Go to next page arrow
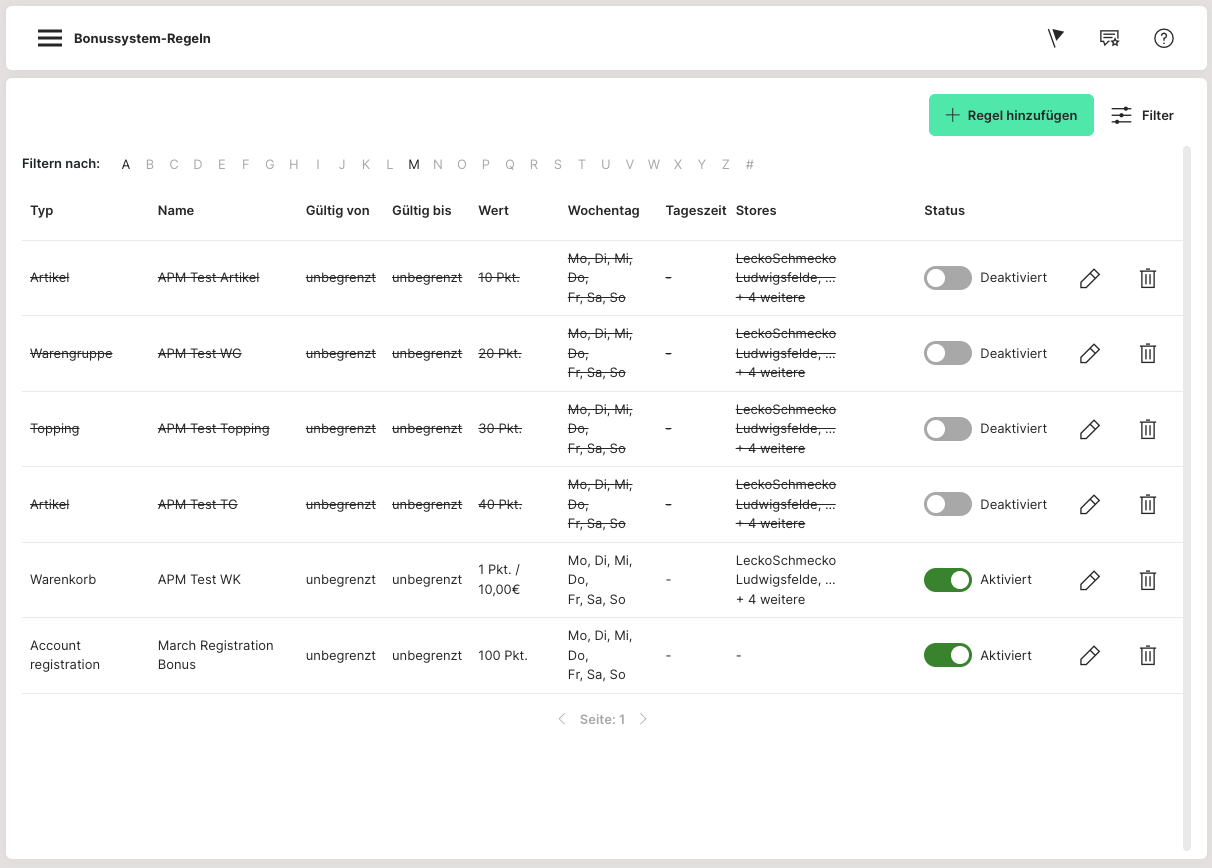Image resolution: width=1212 pixels, height=868 pixels. coord(643,719)
